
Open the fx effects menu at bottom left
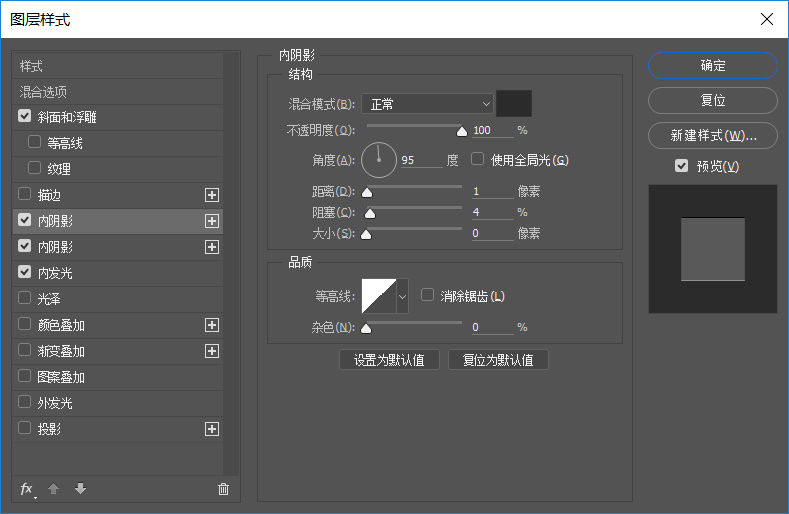click(27, 489)
